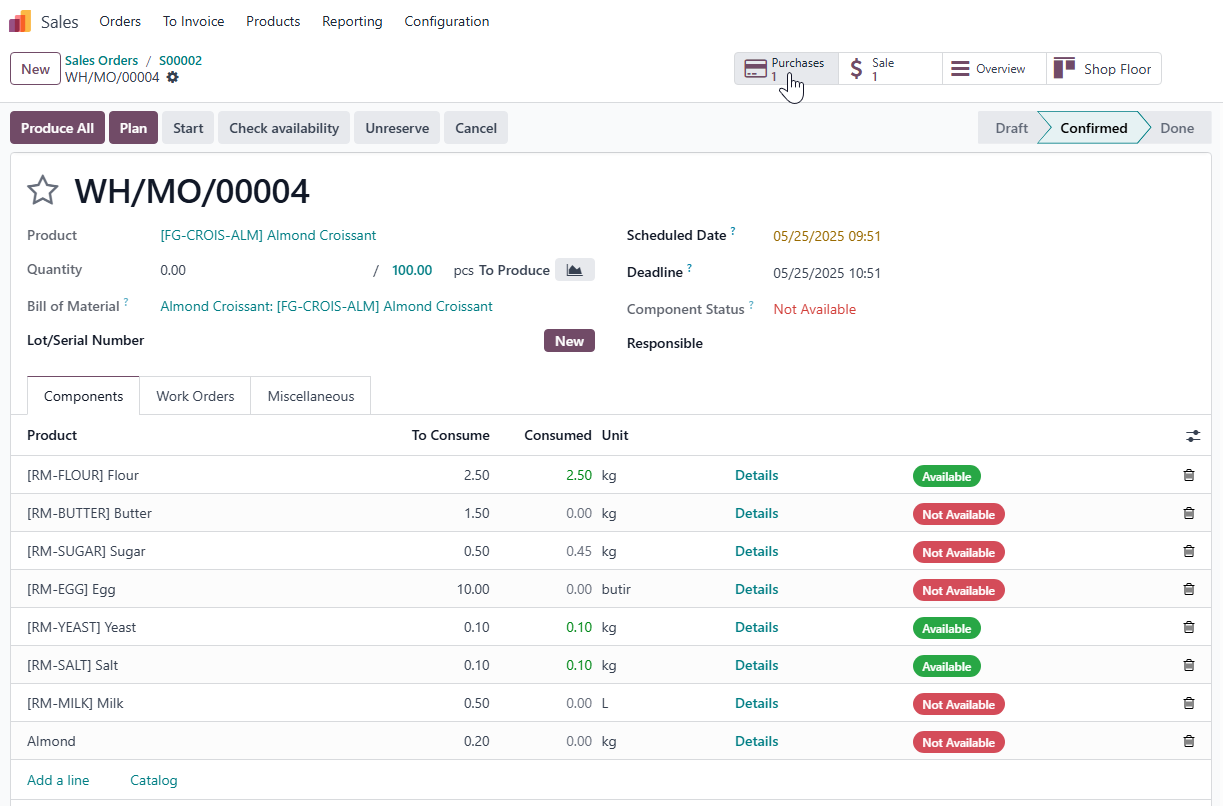Screen dimensions: 1223x806
Task: Open the Overview smart button
Action: 994,69
